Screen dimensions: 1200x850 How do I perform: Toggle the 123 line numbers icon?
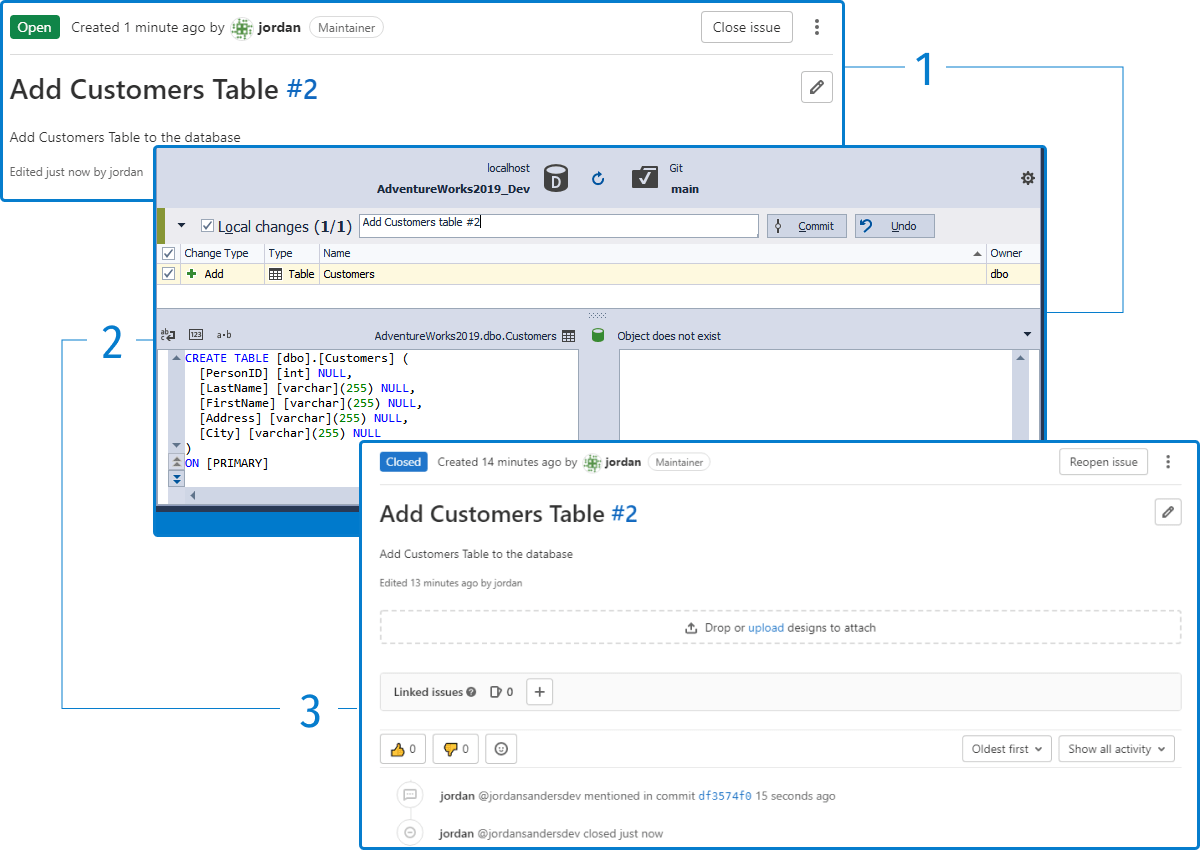(196, 335)
